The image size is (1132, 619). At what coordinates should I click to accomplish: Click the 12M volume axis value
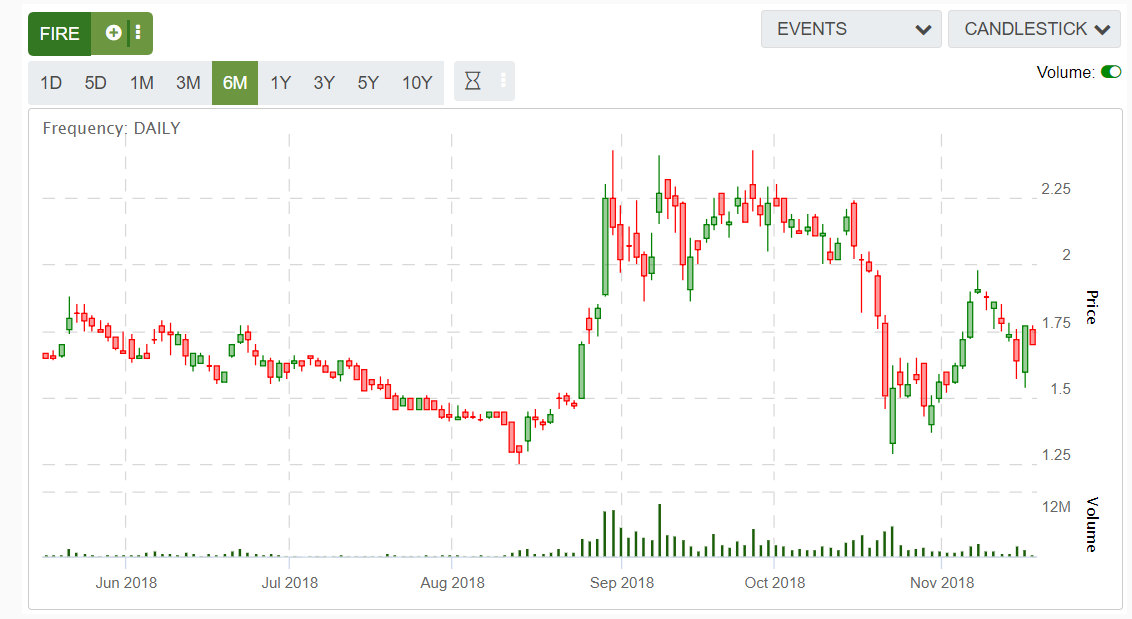[1056, 507]
